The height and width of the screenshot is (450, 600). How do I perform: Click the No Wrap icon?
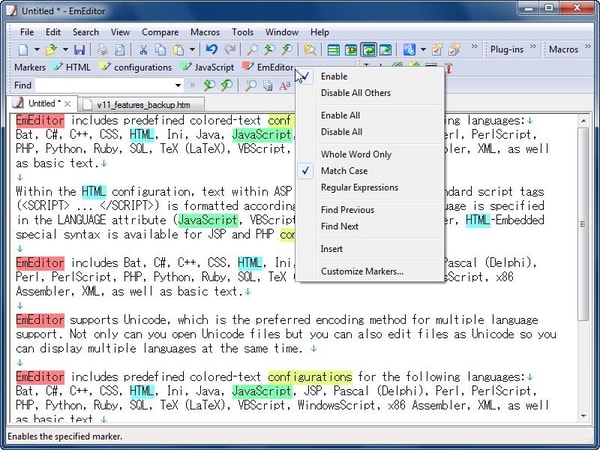coord(334,50)
